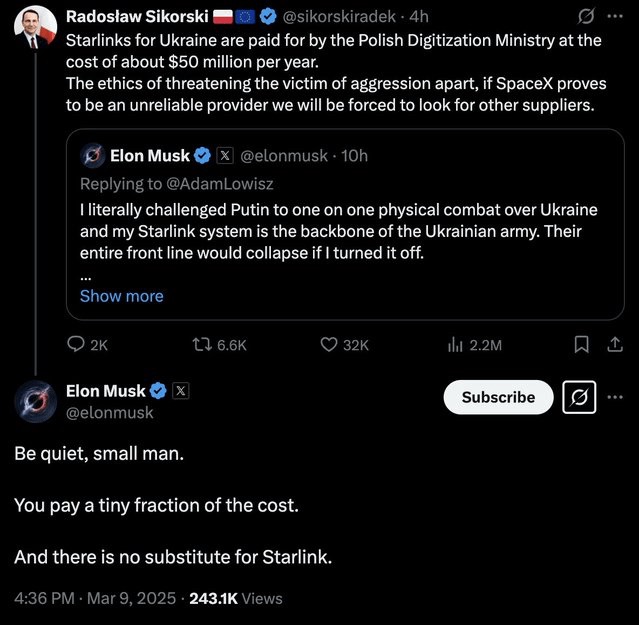Share Sikorski's post via the share icon
The width and height of the screenshot is (639, 625).
tap(616, 345)
